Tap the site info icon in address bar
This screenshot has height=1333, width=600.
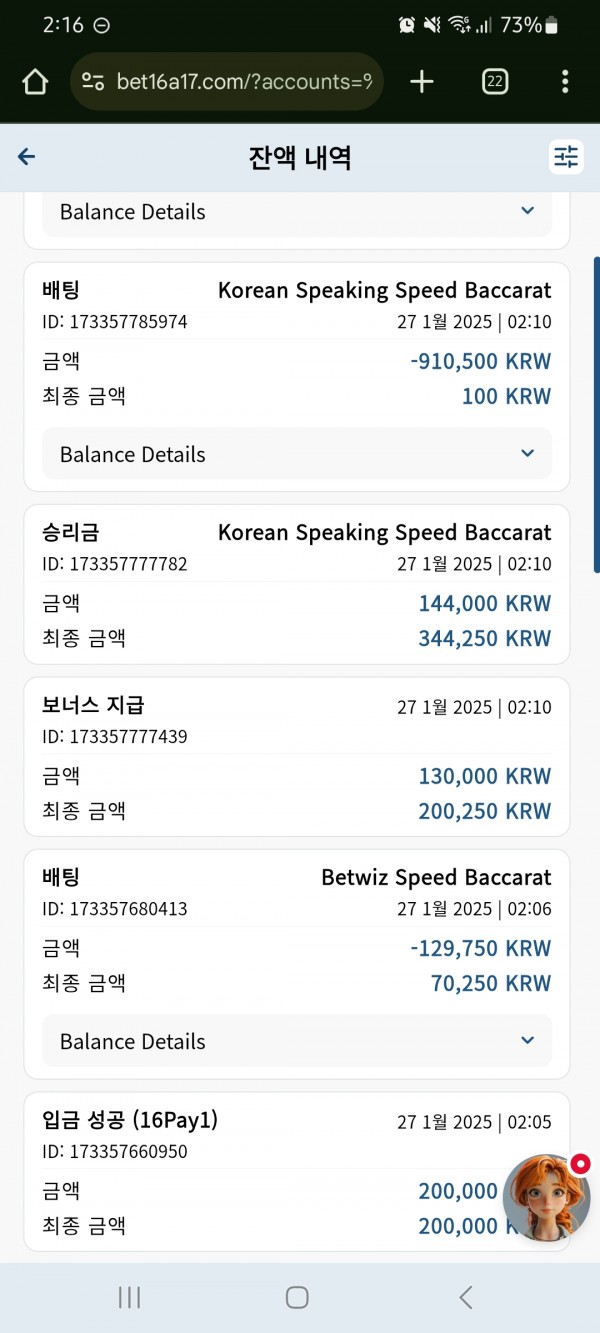click(93, 82)
